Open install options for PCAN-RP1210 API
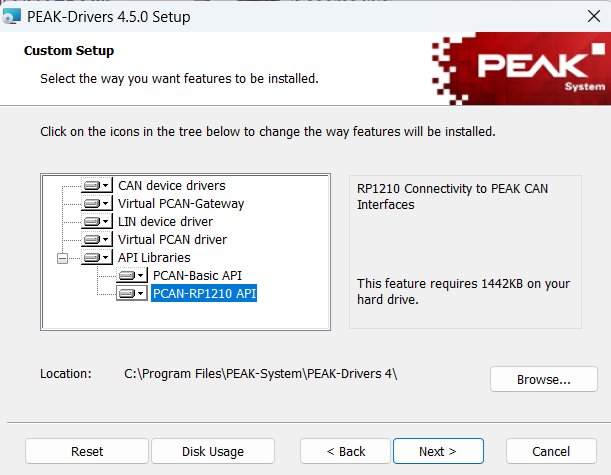The image size is (611, 475). pos(132,293)
